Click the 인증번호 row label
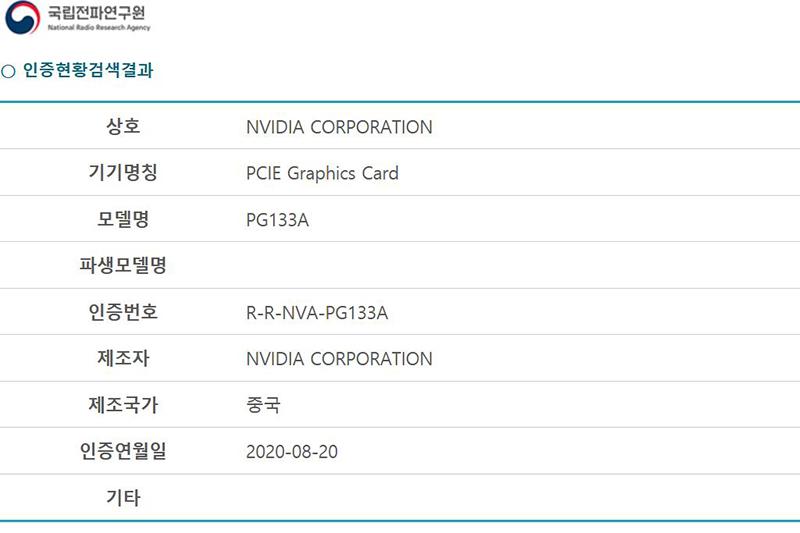The width and height of the screenshot is (800, 533). point(123,312)
